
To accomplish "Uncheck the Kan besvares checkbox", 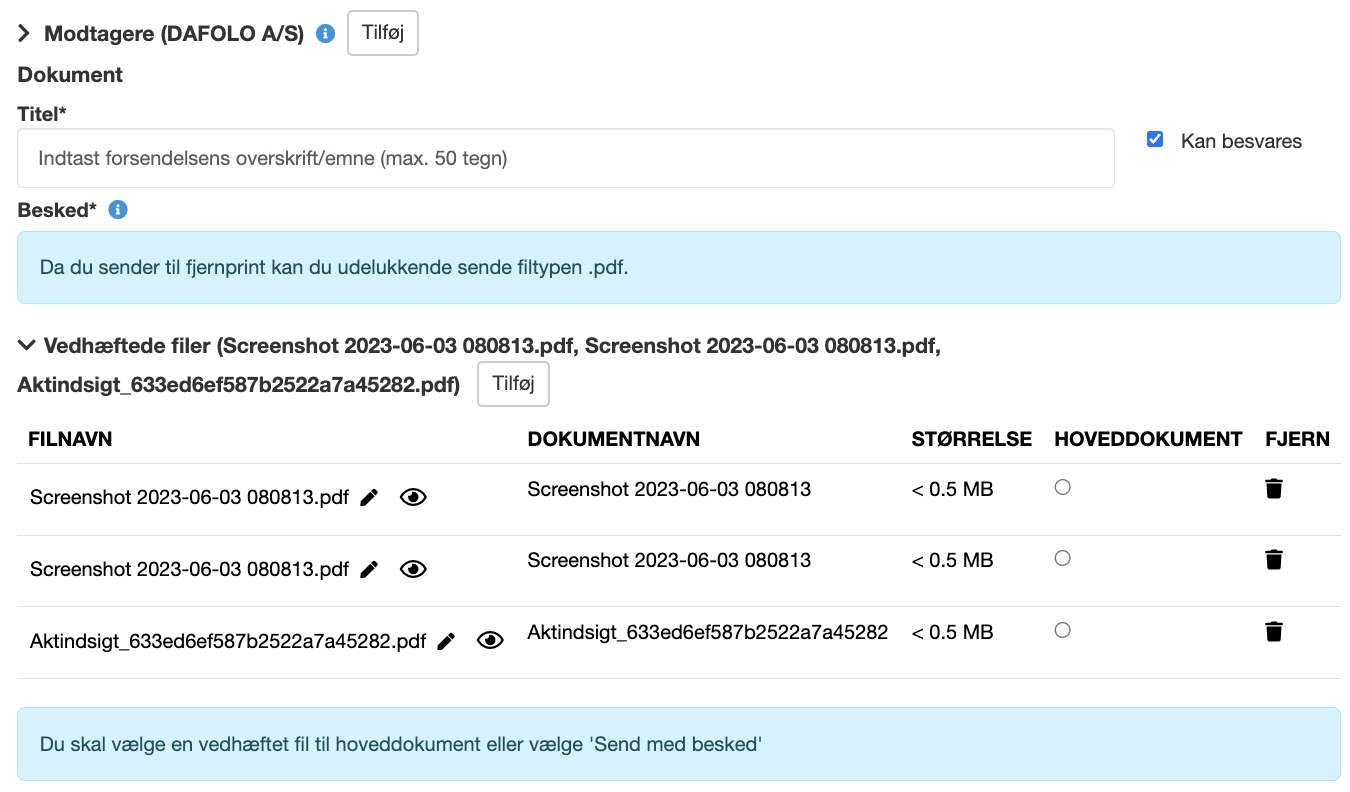I will point(1155,140).
